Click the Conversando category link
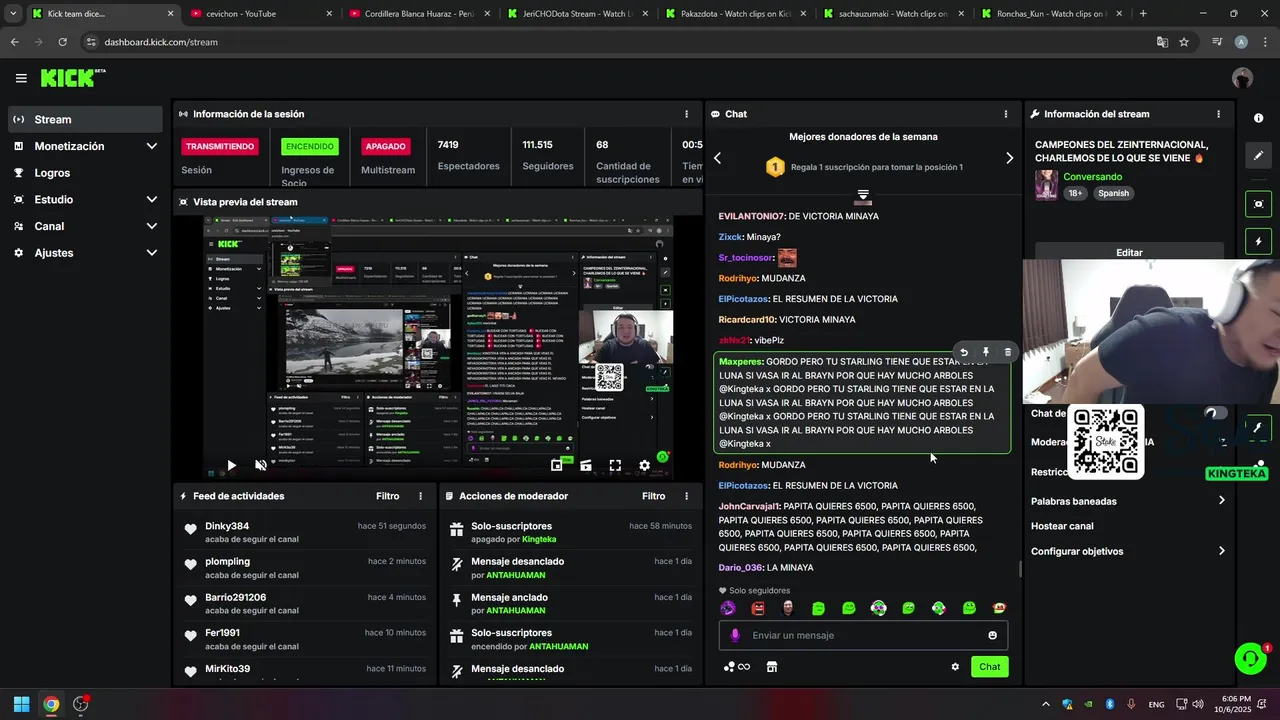Image resolution: width=1280 pixels, height=720 pixels. tap(1092, 177)
